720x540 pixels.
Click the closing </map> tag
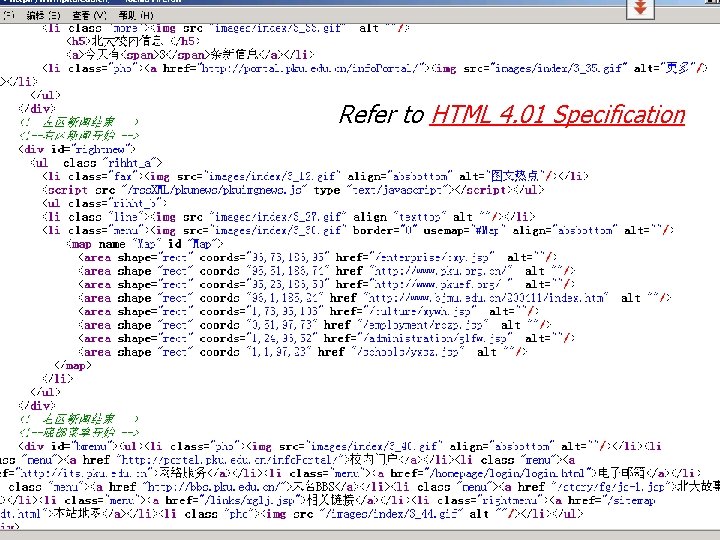[73, 366]
